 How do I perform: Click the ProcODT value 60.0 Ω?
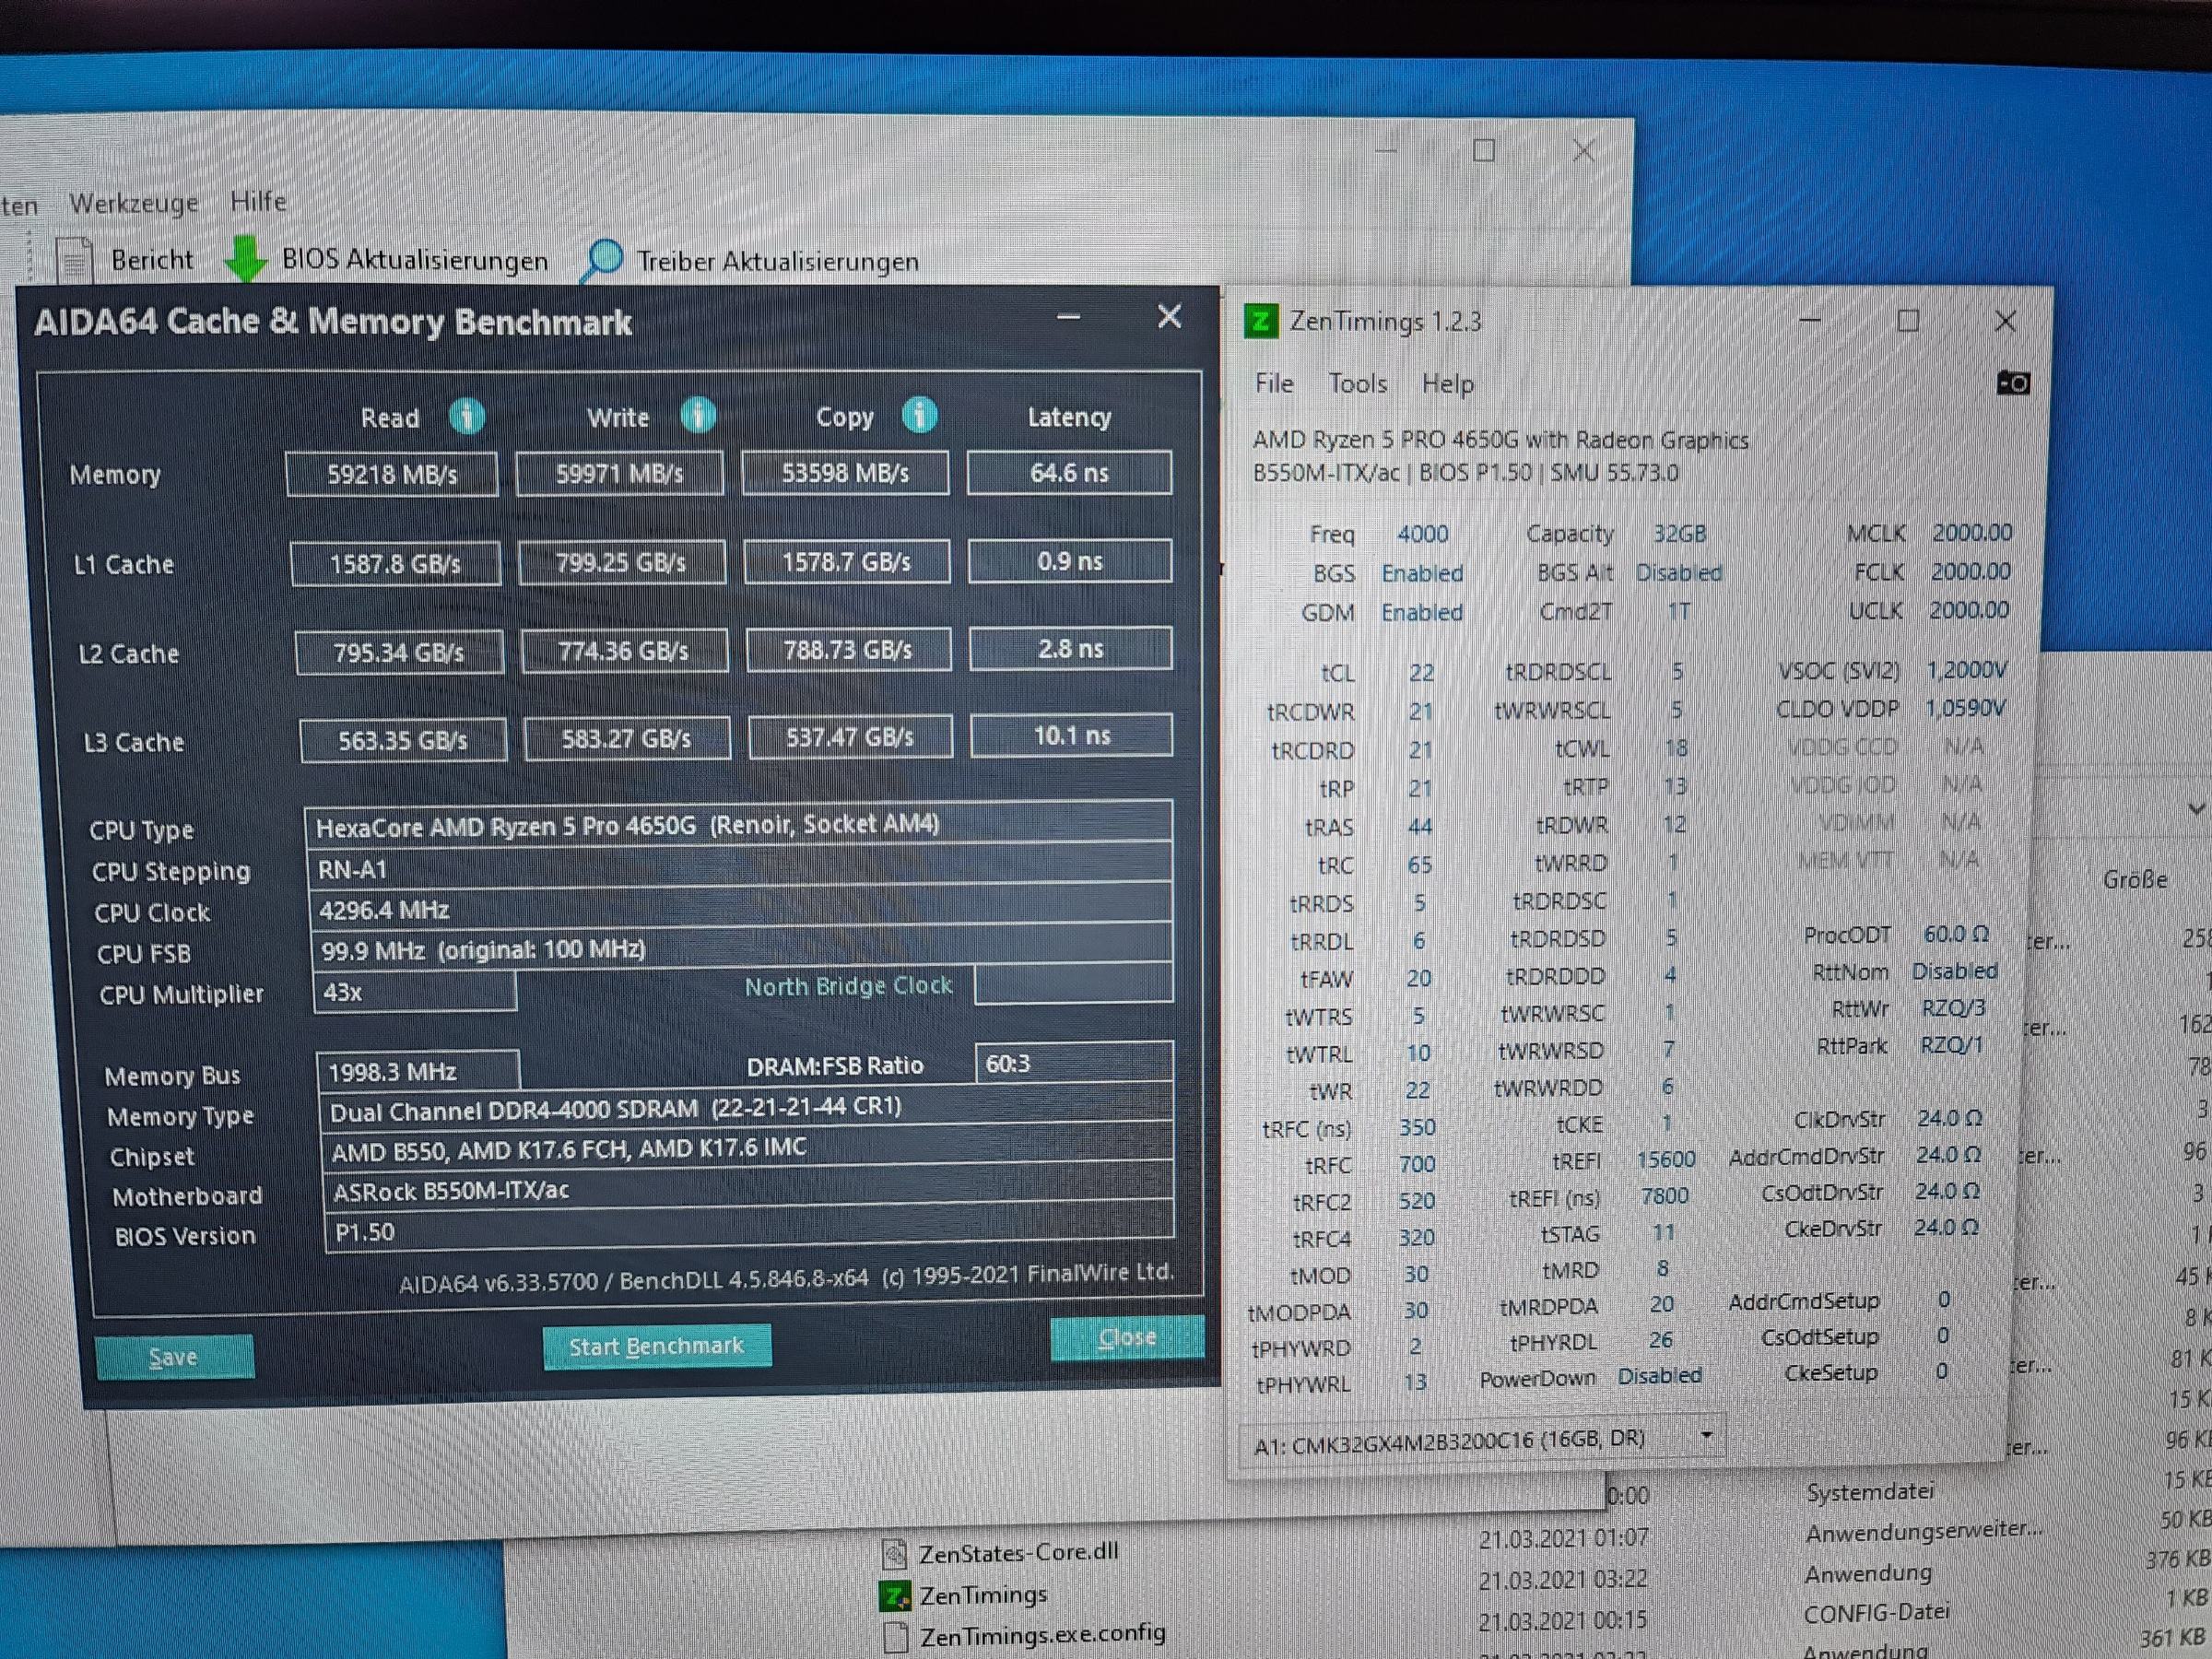click(1955, 934)
